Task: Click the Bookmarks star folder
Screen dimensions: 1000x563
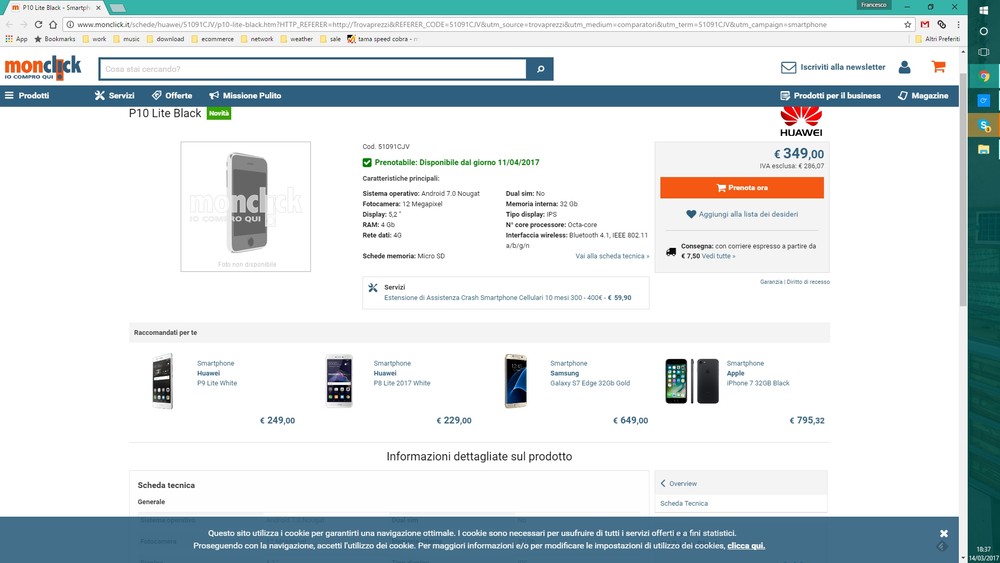Action: [55, 39]
